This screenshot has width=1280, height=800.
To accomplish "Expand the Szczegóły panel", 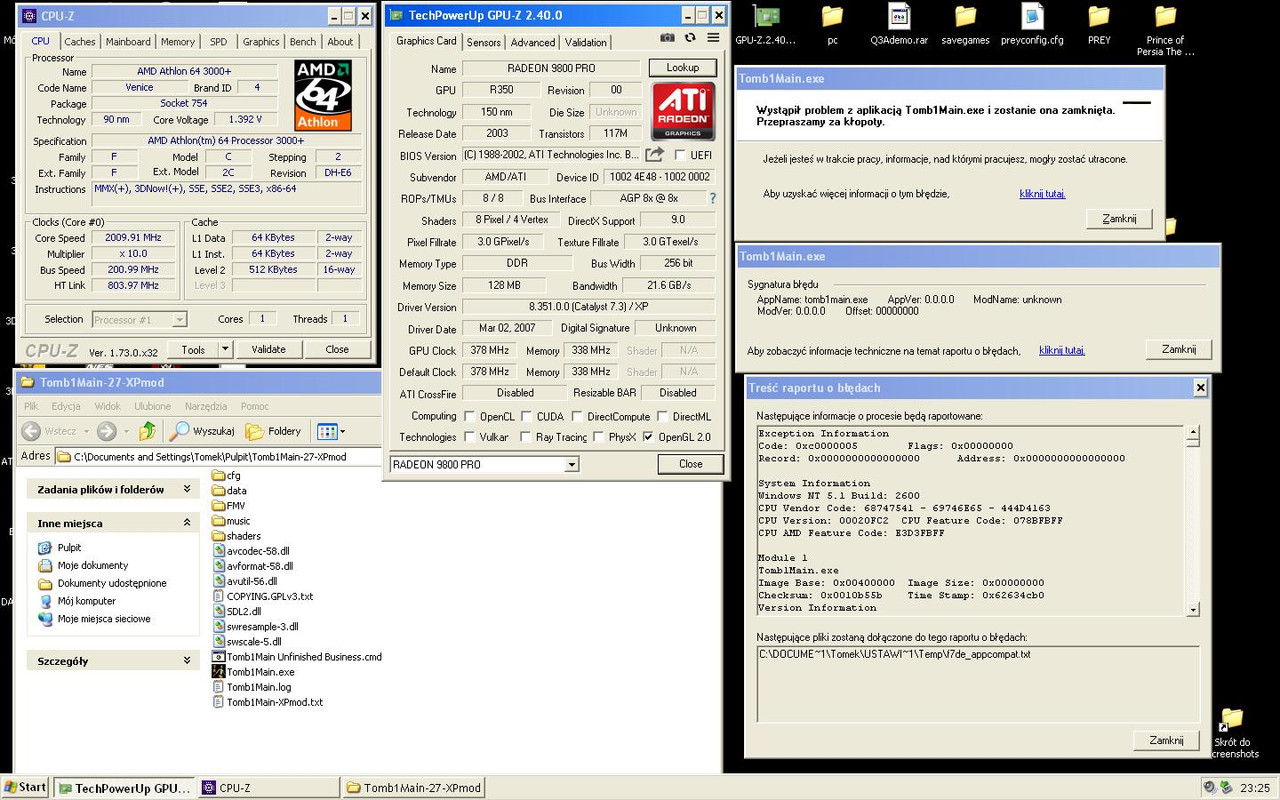I will [186, 661].
